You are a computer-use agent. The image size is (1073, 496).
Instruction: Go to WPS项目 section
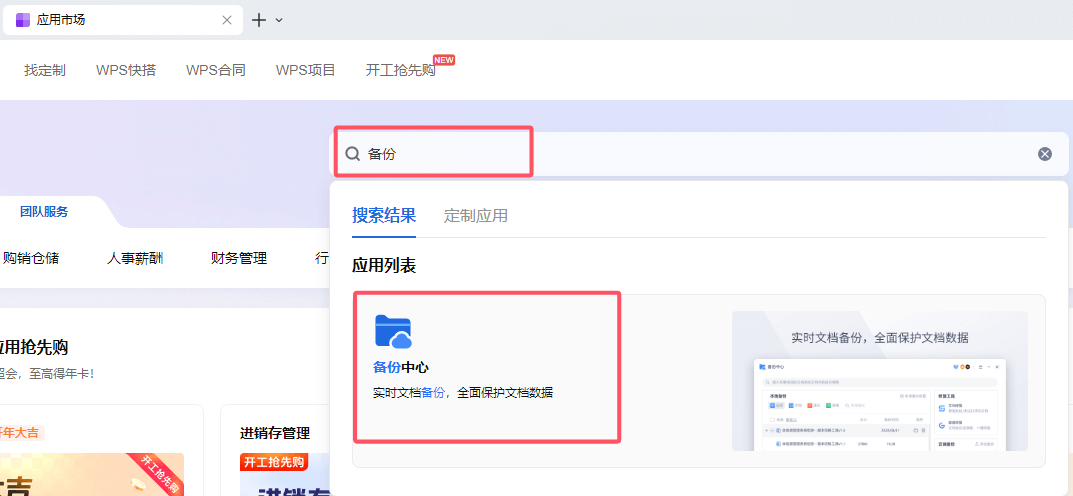[x=306, y=70]
